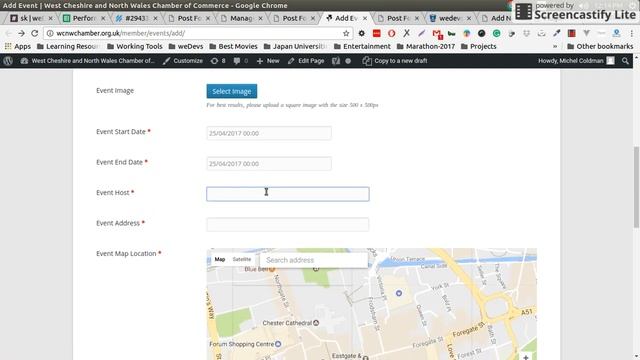
Task: Click the browser forward arrow
Action: 22,33
